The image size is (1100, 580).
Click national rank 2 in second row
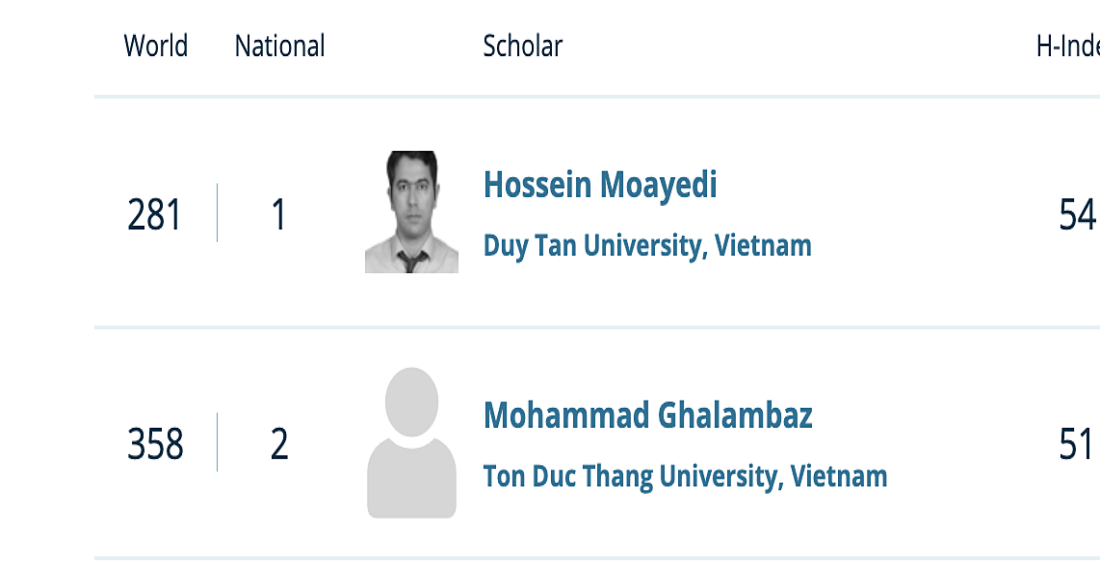(x=279, y=445)
